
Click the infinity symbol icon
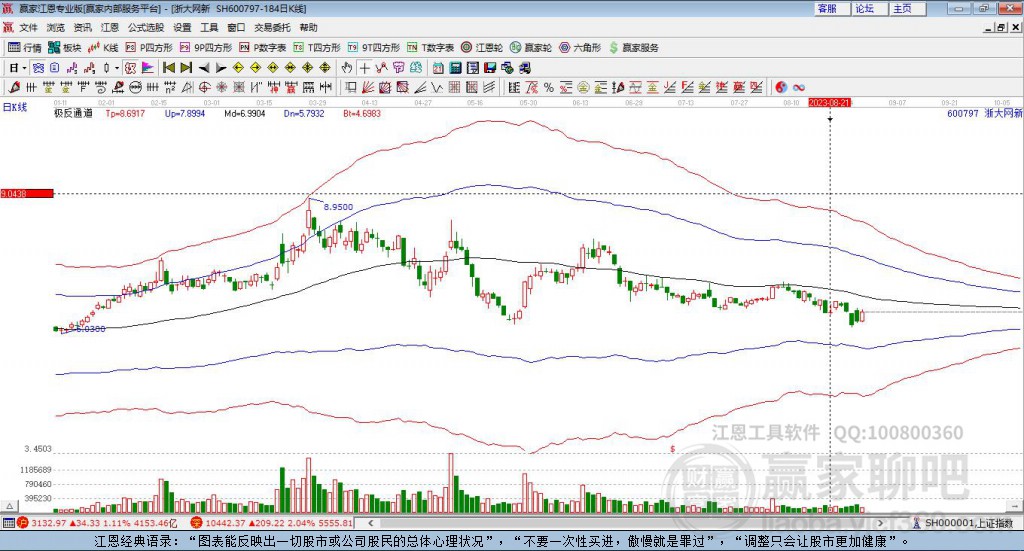point(799,87)
